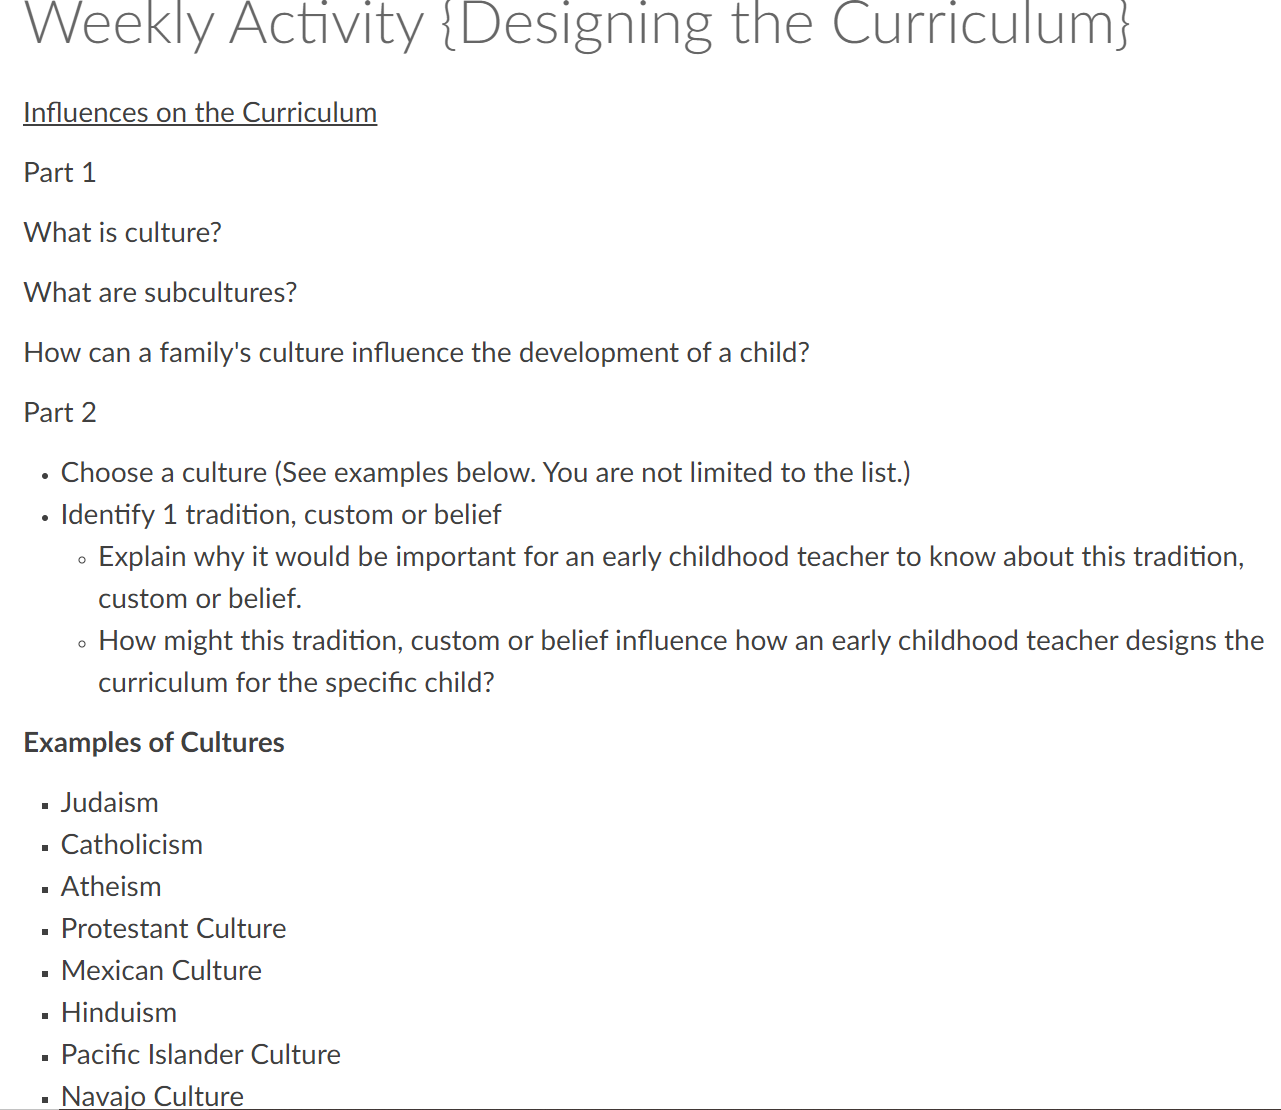
Task: Open the Influences on the Curriculum link
Action: [200, 113]
